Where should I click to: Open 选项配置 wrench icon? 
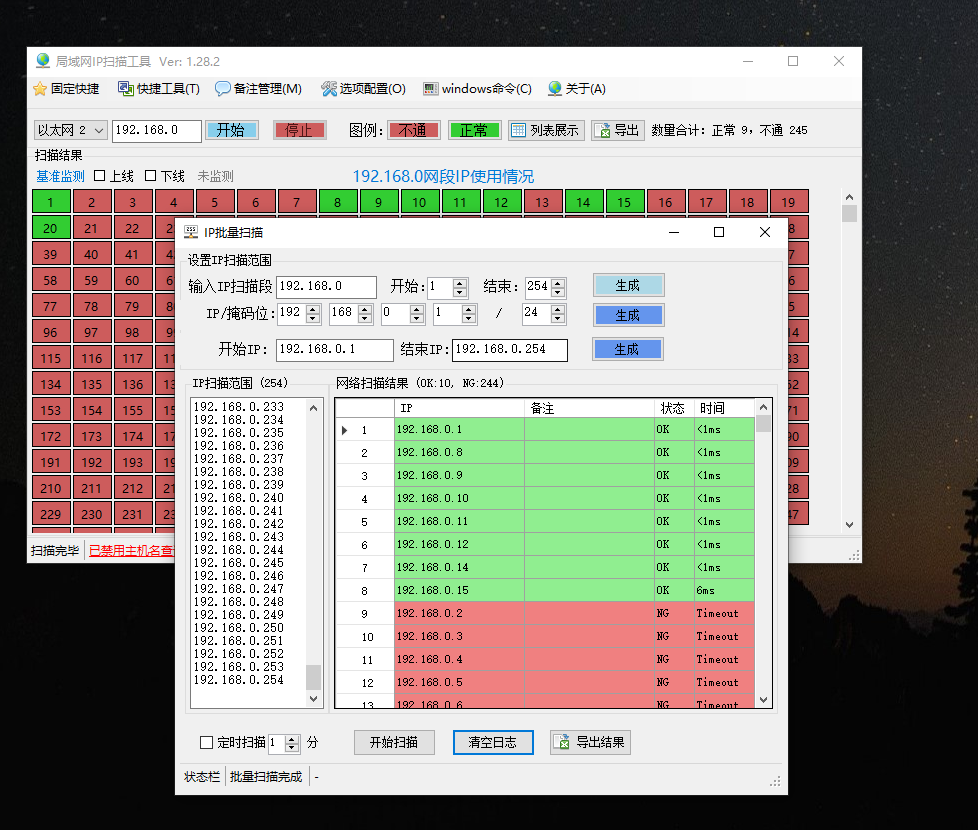pos(329,89)
